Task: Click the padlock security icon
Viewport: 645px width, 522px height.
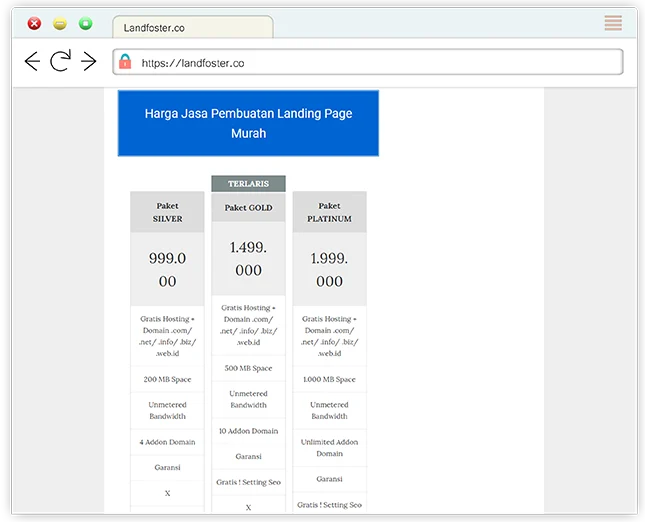Action: 125,62
